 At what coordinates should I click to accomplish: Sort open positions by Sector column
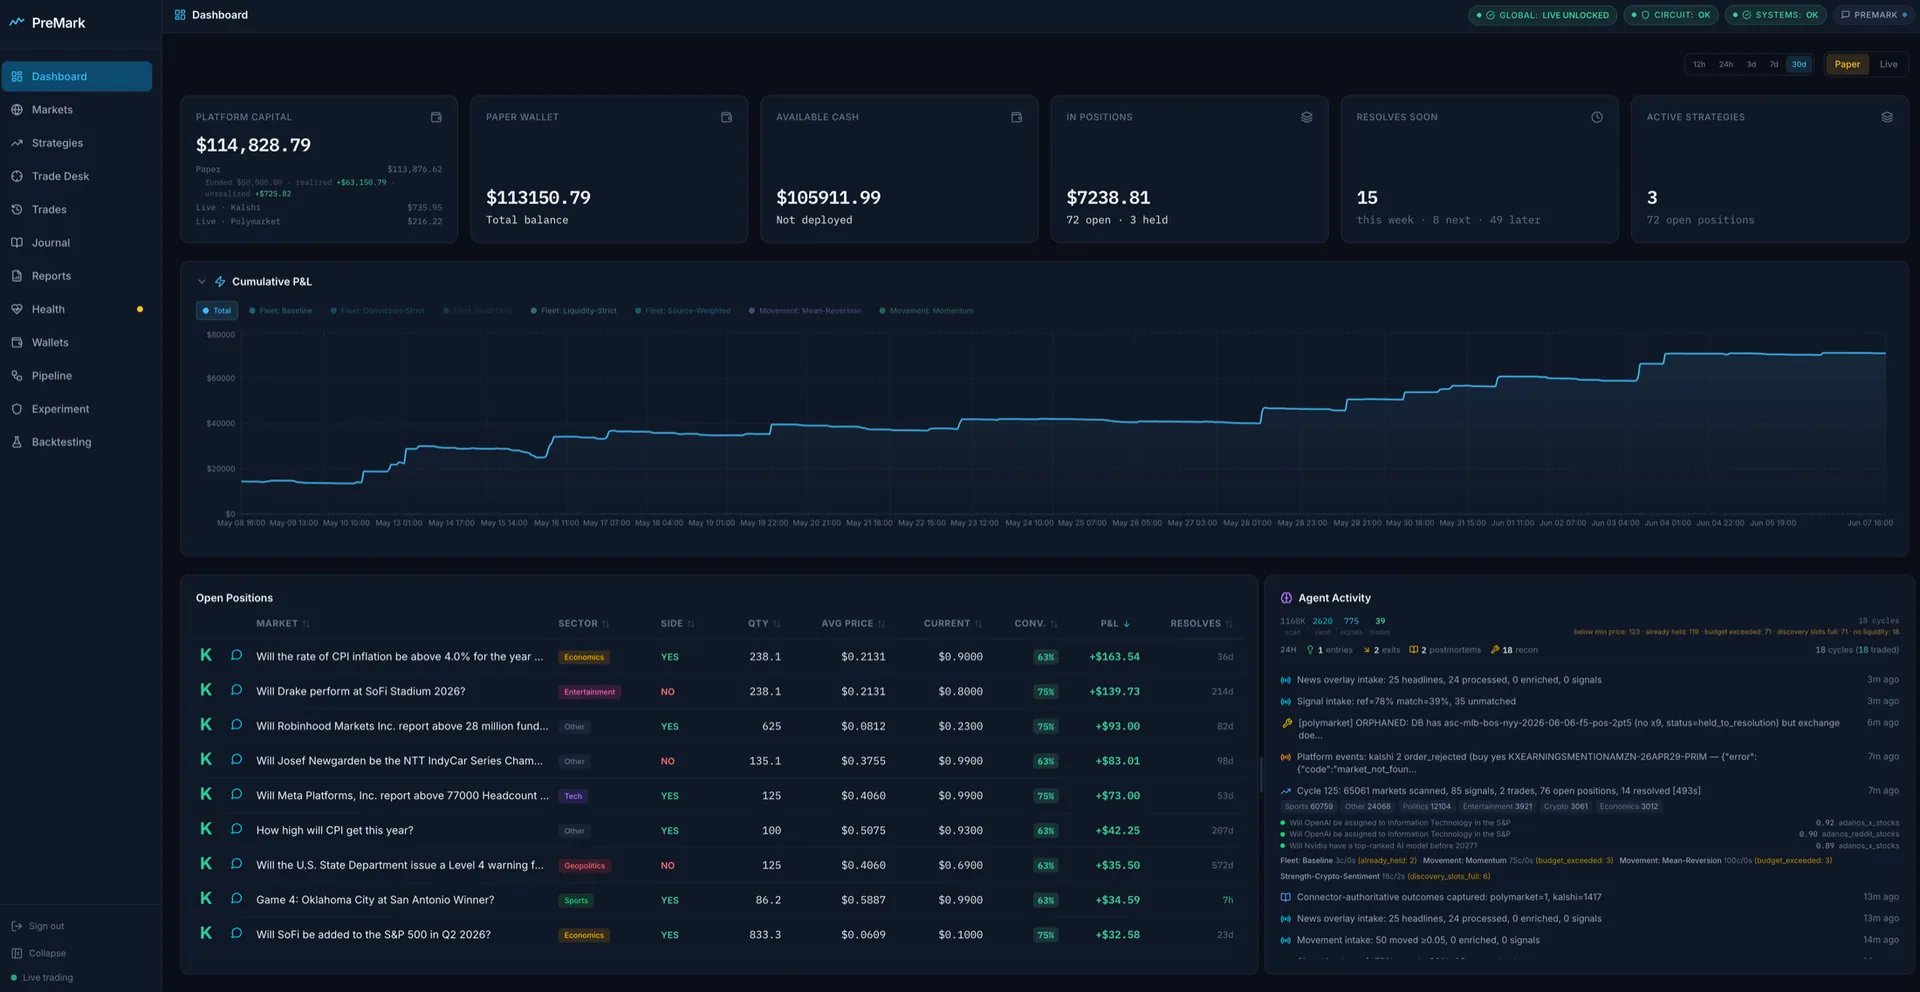point(584,624)
